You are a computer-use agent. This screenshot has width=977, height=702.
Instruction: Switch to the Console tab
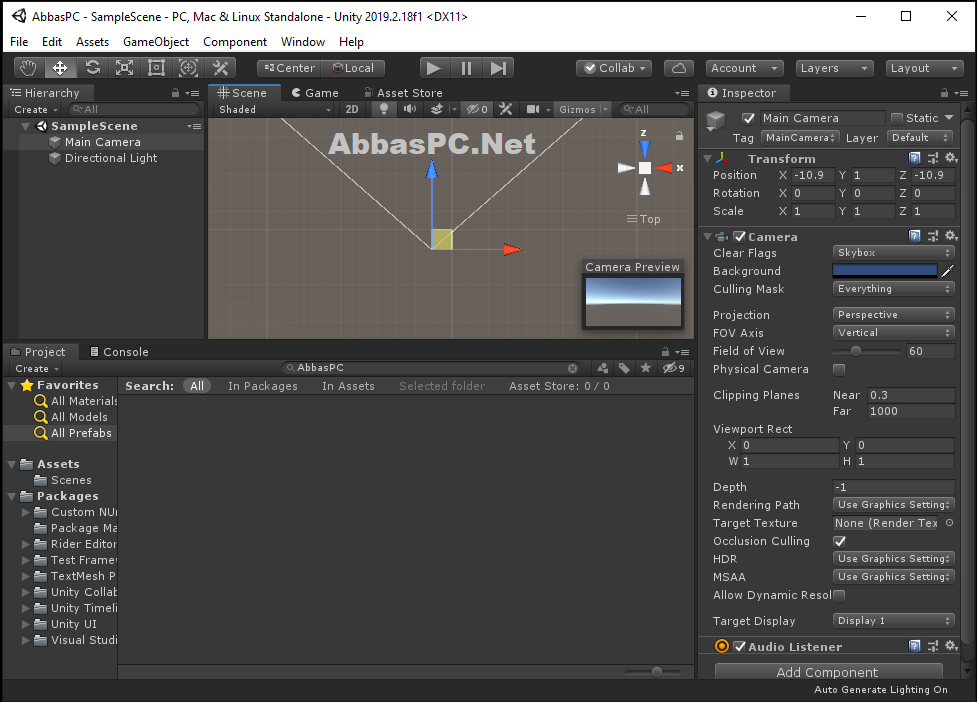[119, 352]
